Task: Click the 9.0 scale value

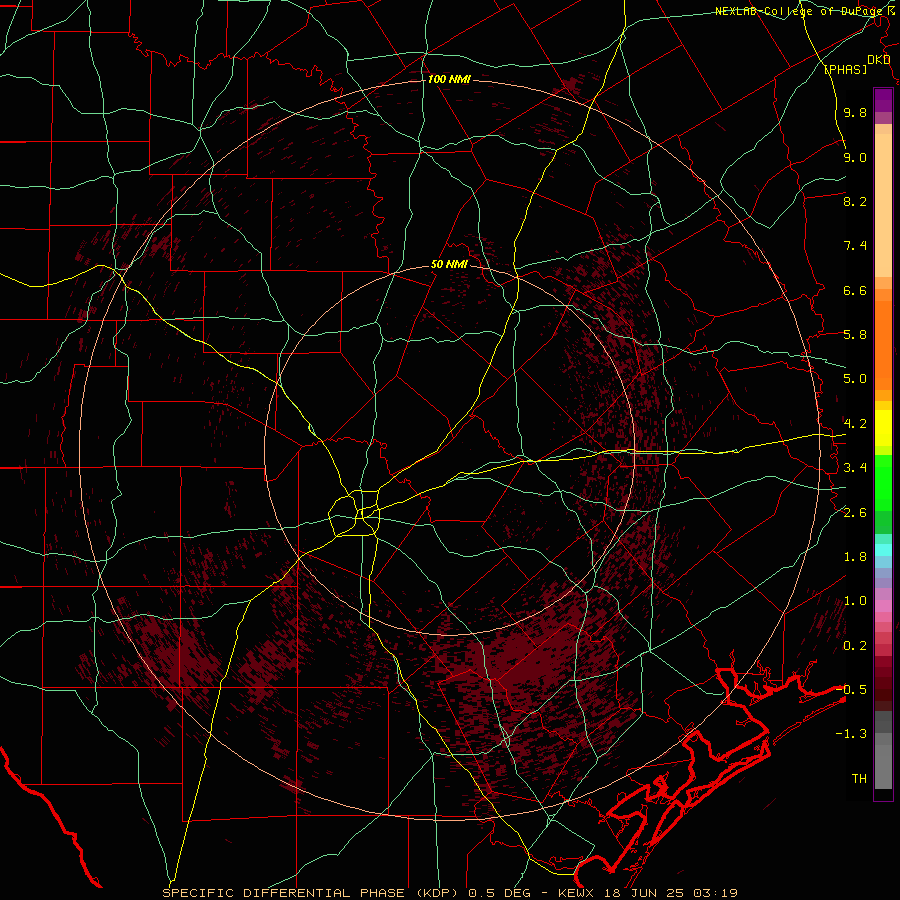Action: 855,157
